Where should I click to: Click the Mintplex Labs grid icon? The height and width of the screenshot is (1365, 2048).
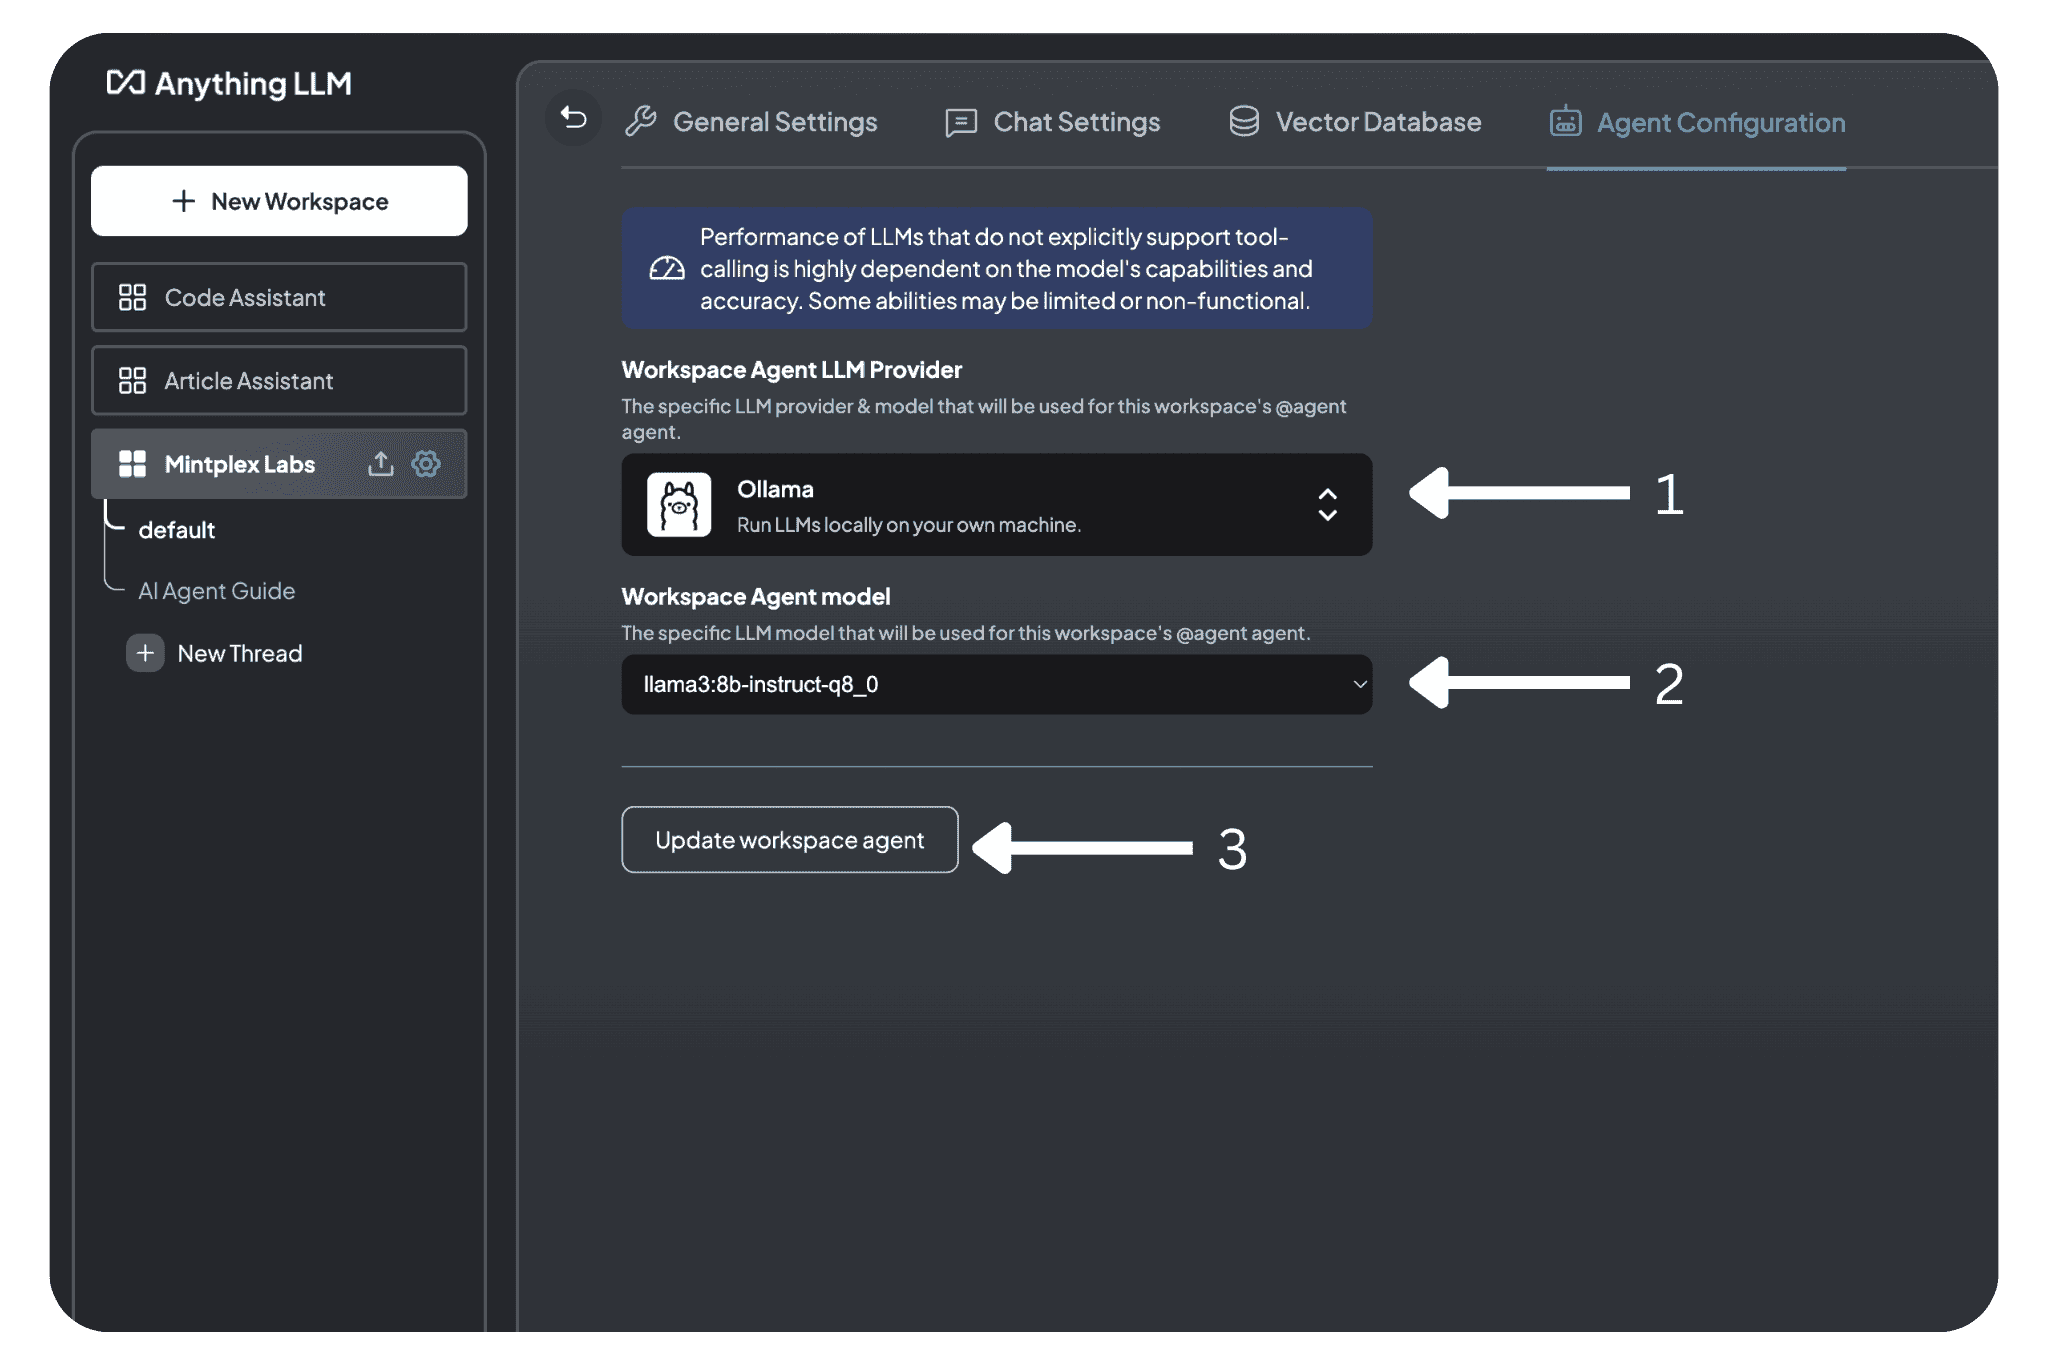click(132, 464)
